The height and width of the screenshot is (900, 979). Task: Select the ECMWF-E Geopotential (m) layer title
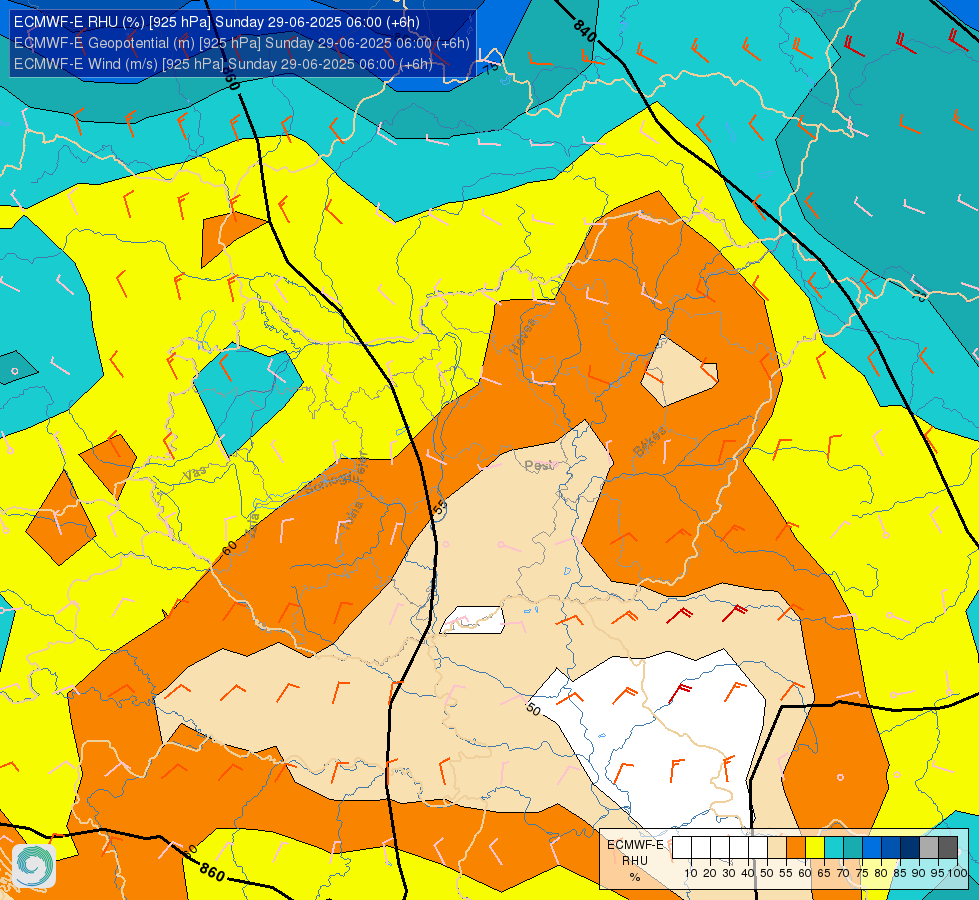point(242,43)
